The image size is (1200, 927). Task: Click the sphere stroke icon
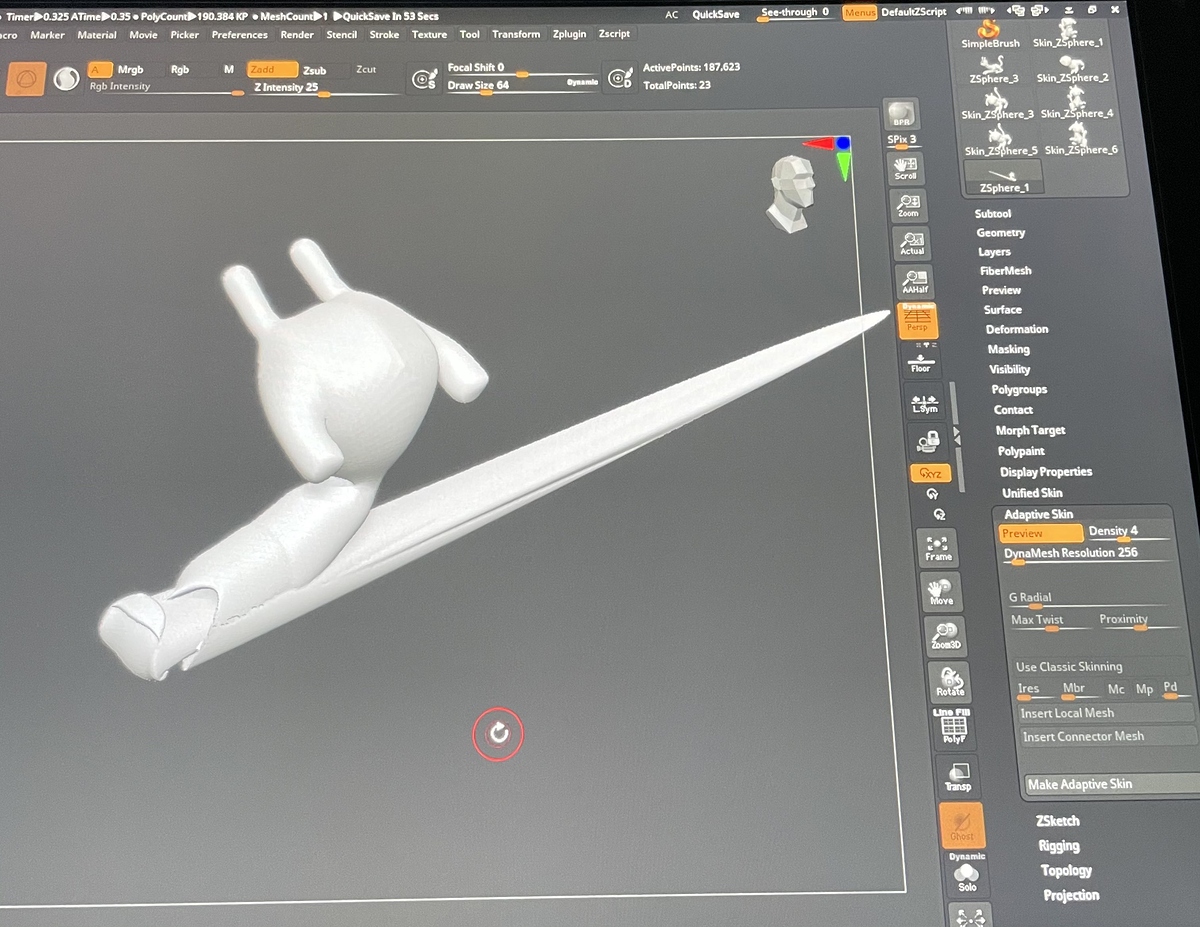pos(66,78)
